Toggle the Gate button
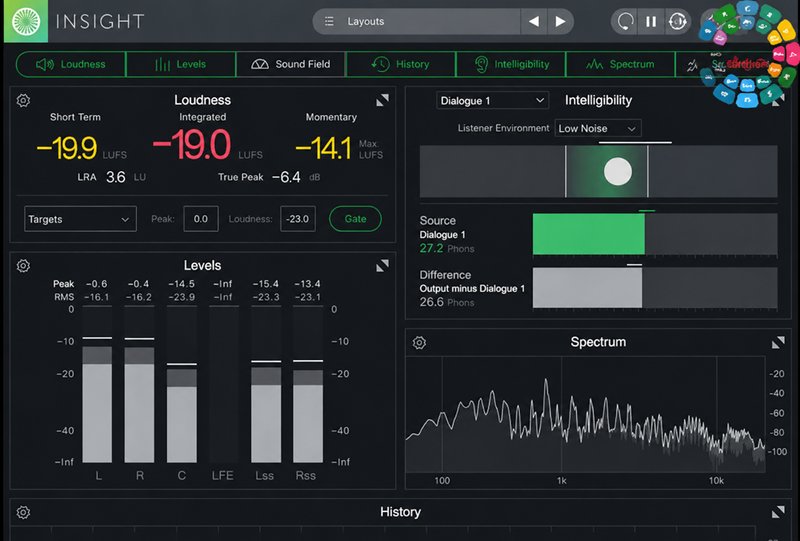The width and height of the screenshot is (800, 541). tap(355, 219)
